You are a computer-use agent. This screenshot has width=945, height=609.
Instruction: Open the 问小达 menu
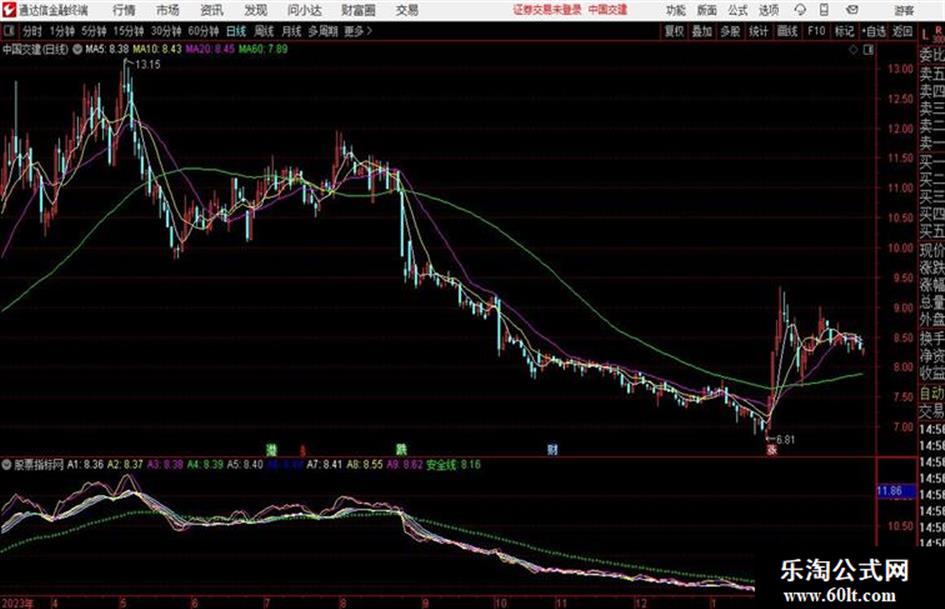click(304, 10)
